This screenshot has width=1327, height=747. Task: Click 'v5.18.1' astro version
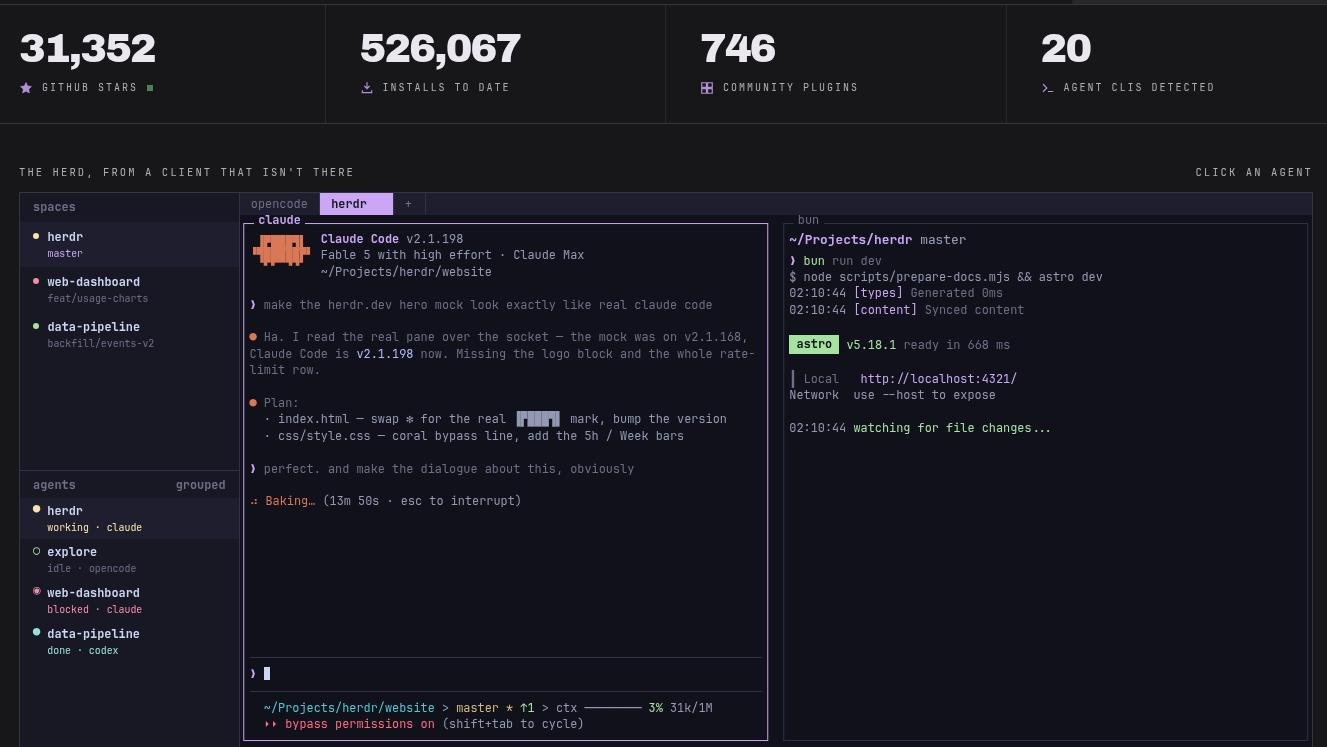point(871,345)
